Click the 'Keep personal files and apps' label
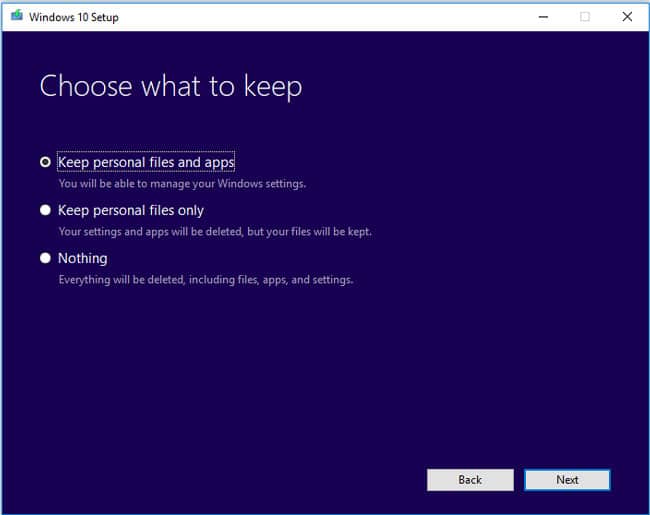Image resolution: width=650 pixels, height=515 pixels. click(146, 162)
